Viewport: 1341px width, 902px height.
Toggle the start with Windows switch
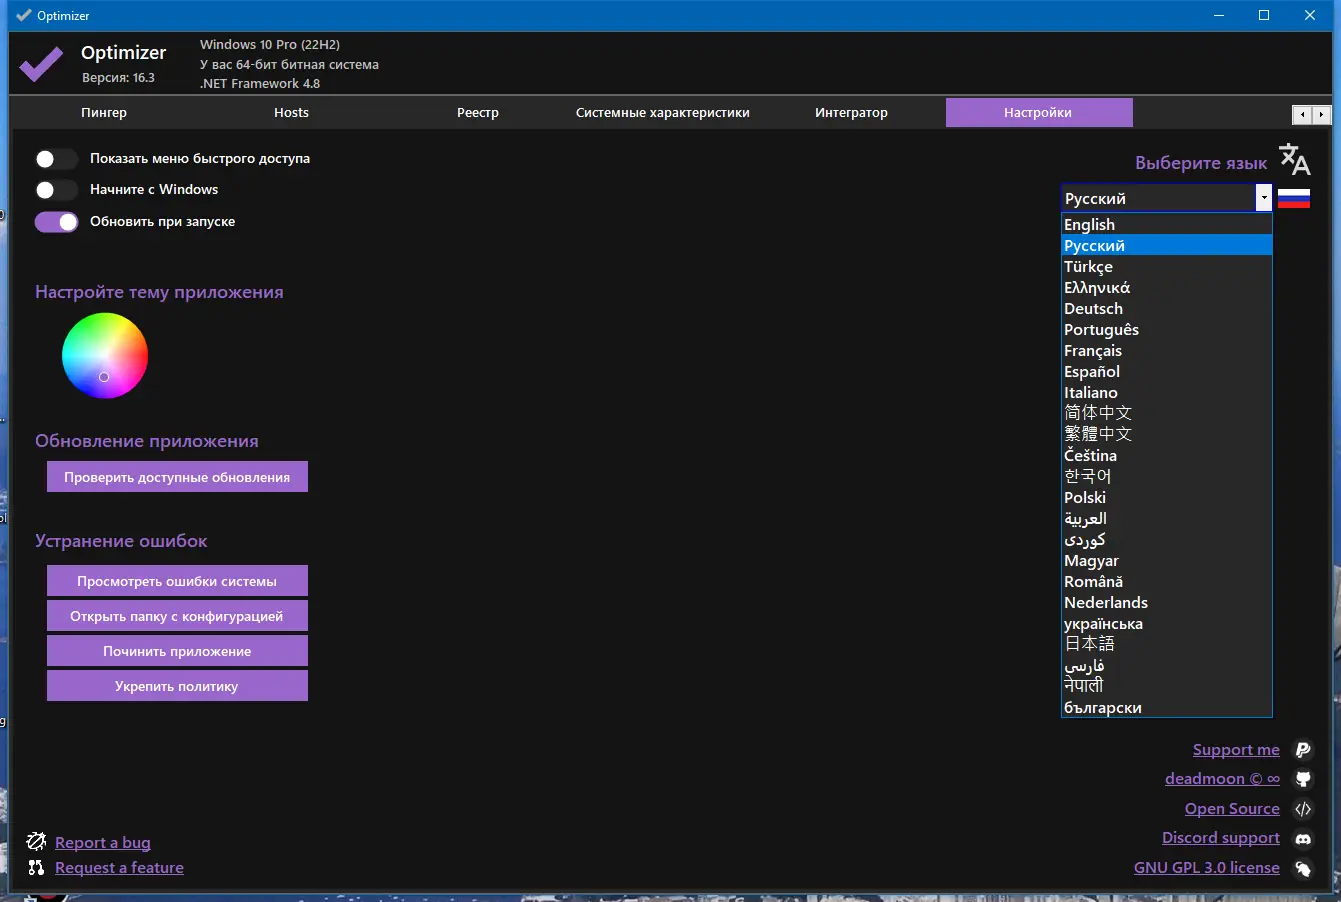pos(56,190)
